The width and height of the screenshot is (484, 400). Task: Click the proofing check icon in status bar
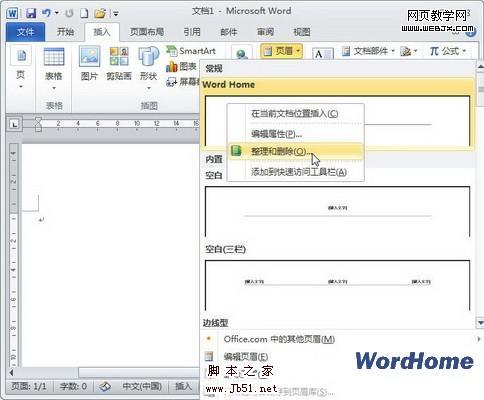coord(105,387)
